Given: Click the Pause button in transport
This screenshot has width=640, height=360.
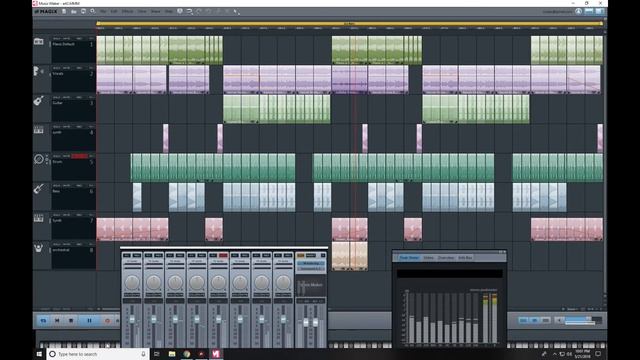Looking at the screenshot, I should 89,321.
